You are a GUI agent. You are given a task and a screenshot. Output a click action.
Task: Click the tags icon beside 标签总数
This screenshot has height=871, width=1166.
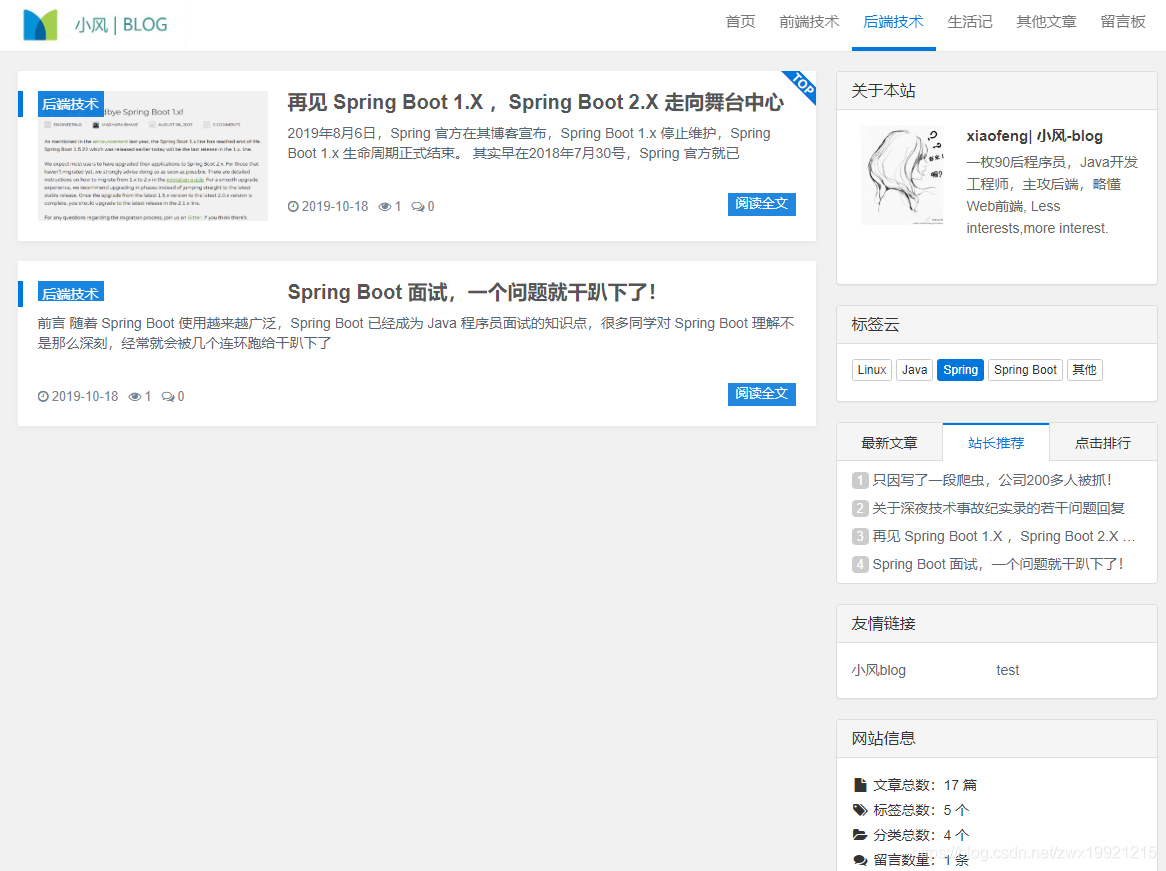pyautogui.click(x=858, y=810)
